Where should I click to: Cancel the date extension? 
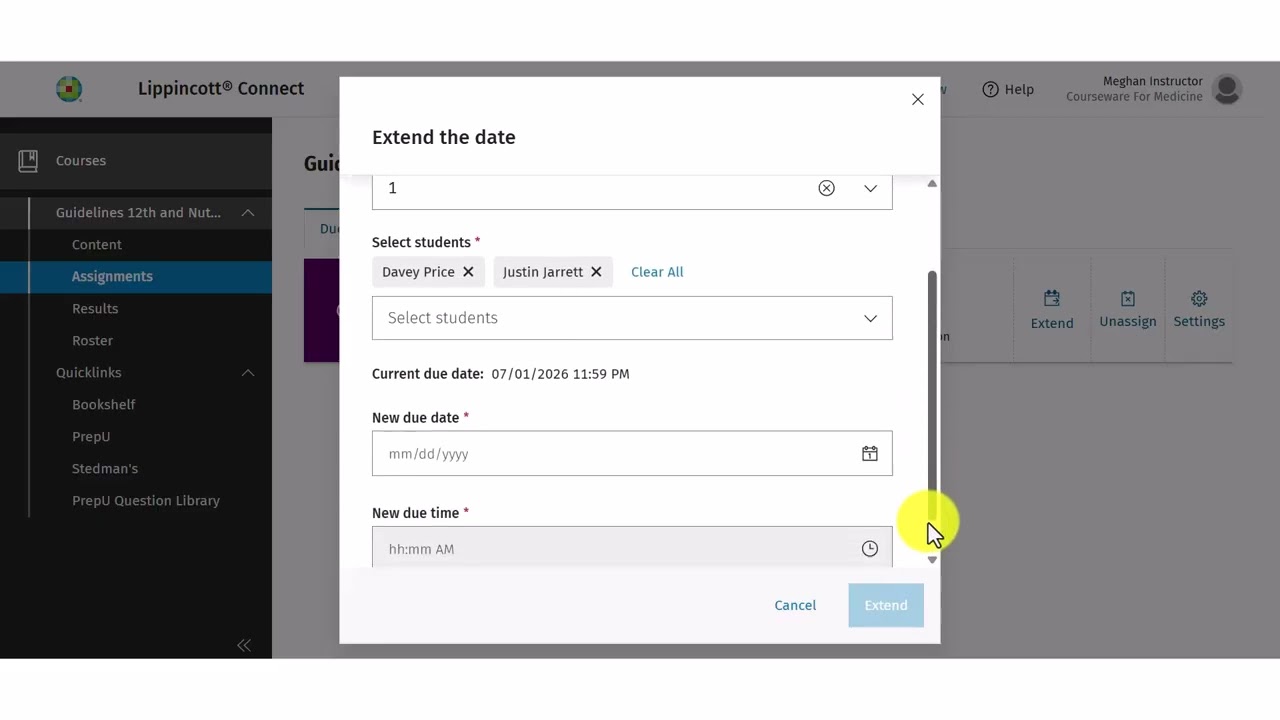click(x=795, y=605)
